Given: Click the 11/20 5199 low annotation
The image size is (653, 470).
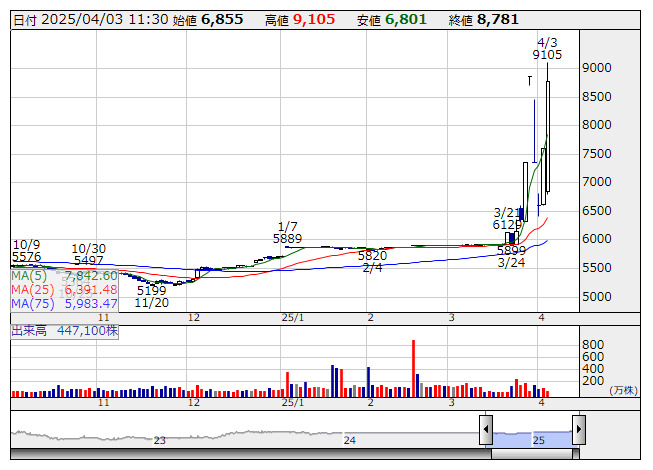Looking at the screenshot, I should [151, 296].
